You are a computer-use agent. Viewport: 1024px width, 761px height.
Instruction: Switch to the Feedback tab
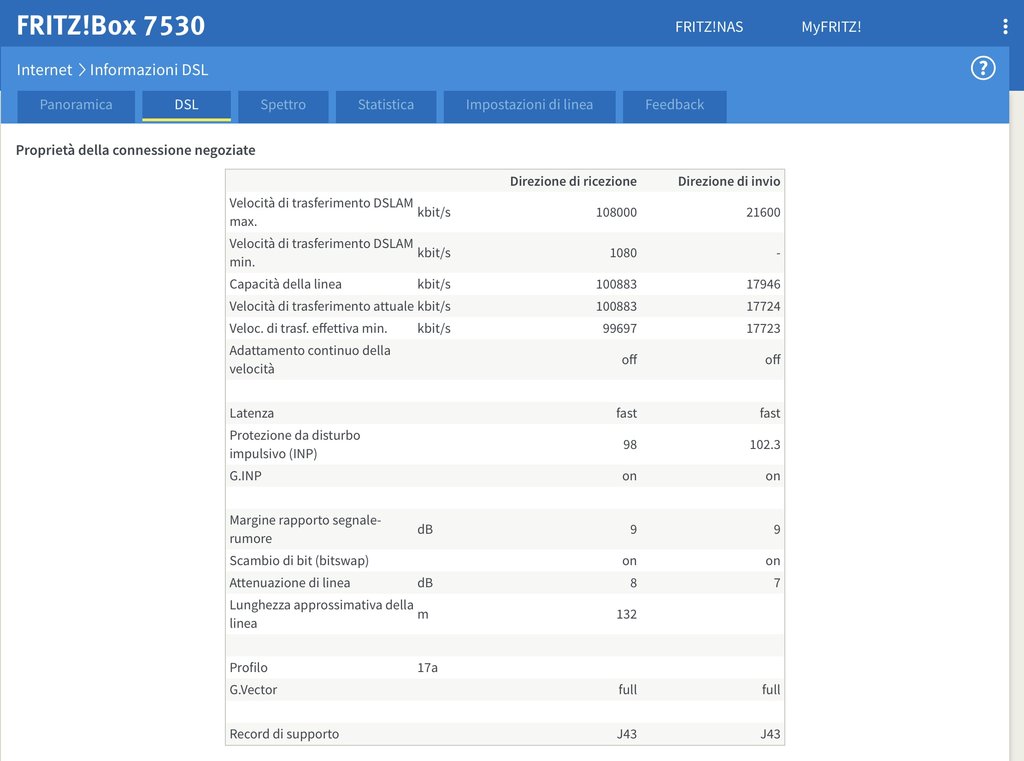674,105
